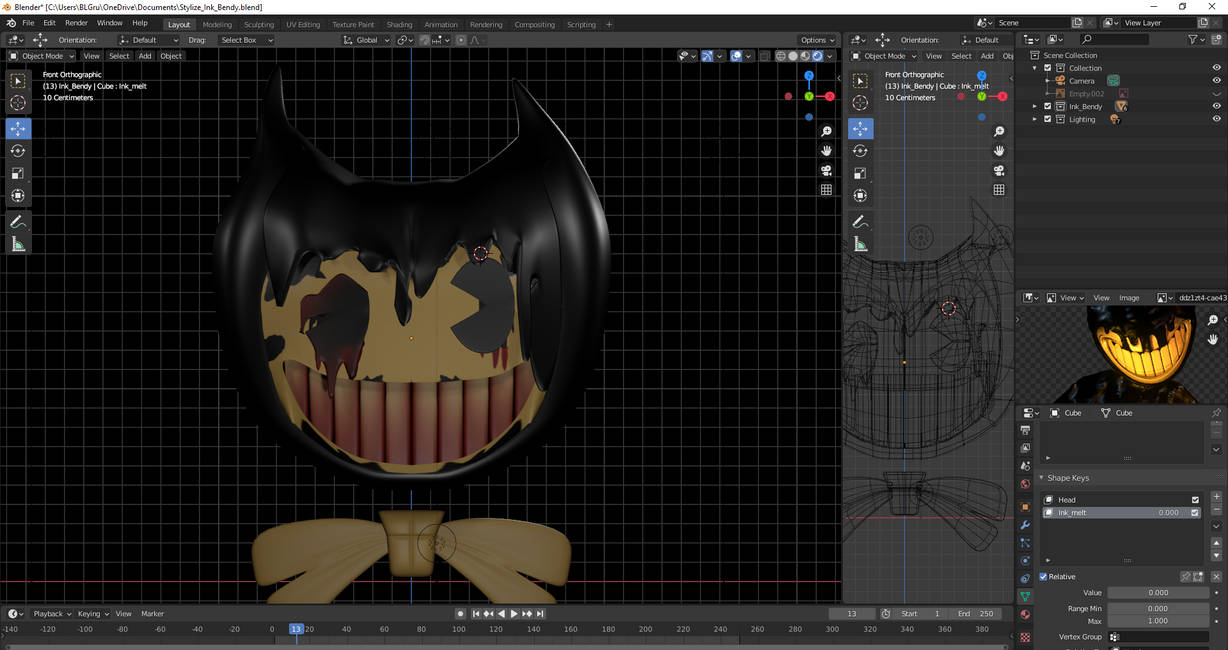The height and width of the screenshot is (650, 1228).
Task: Open the Modifier Properties wrench tab
Action: coord(1025,524)
